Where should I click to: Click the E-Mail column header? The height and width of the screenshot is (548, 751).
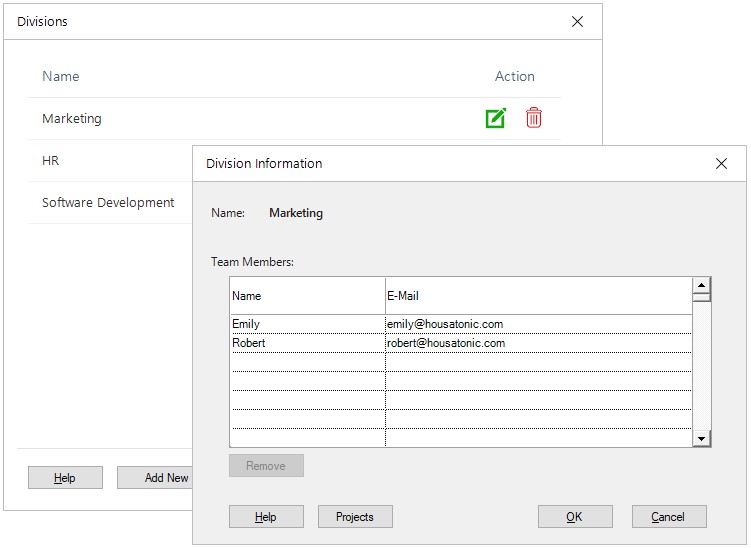539,296
